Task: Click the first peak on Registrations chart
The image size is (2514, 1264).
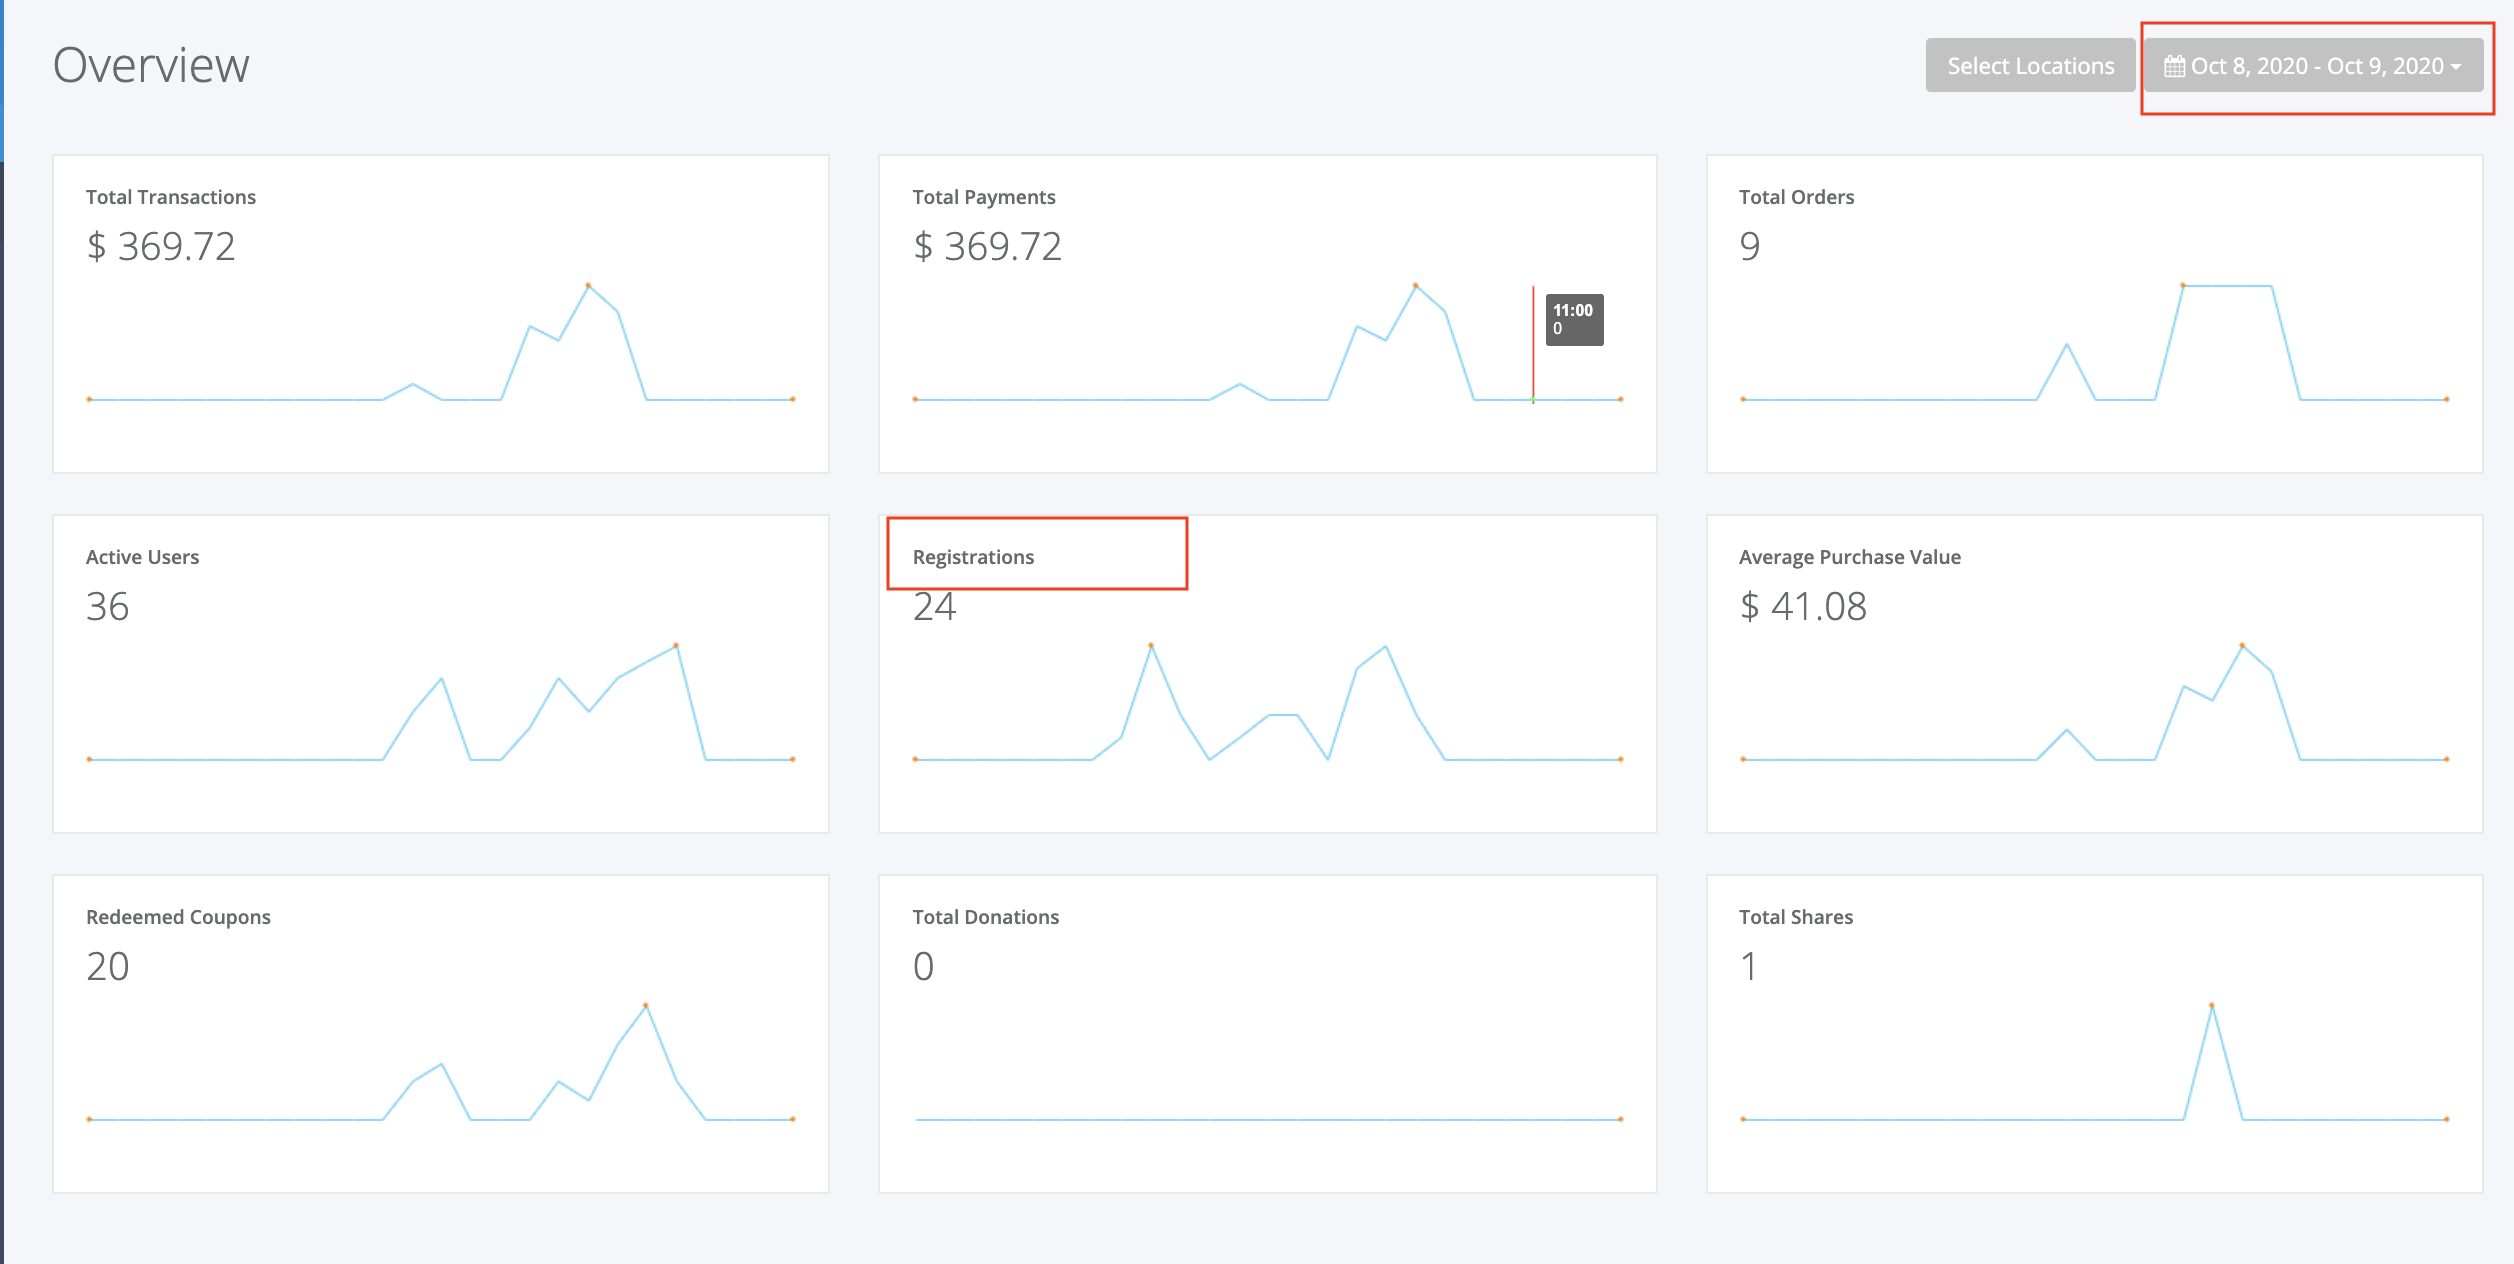Action: point(1151,646)
